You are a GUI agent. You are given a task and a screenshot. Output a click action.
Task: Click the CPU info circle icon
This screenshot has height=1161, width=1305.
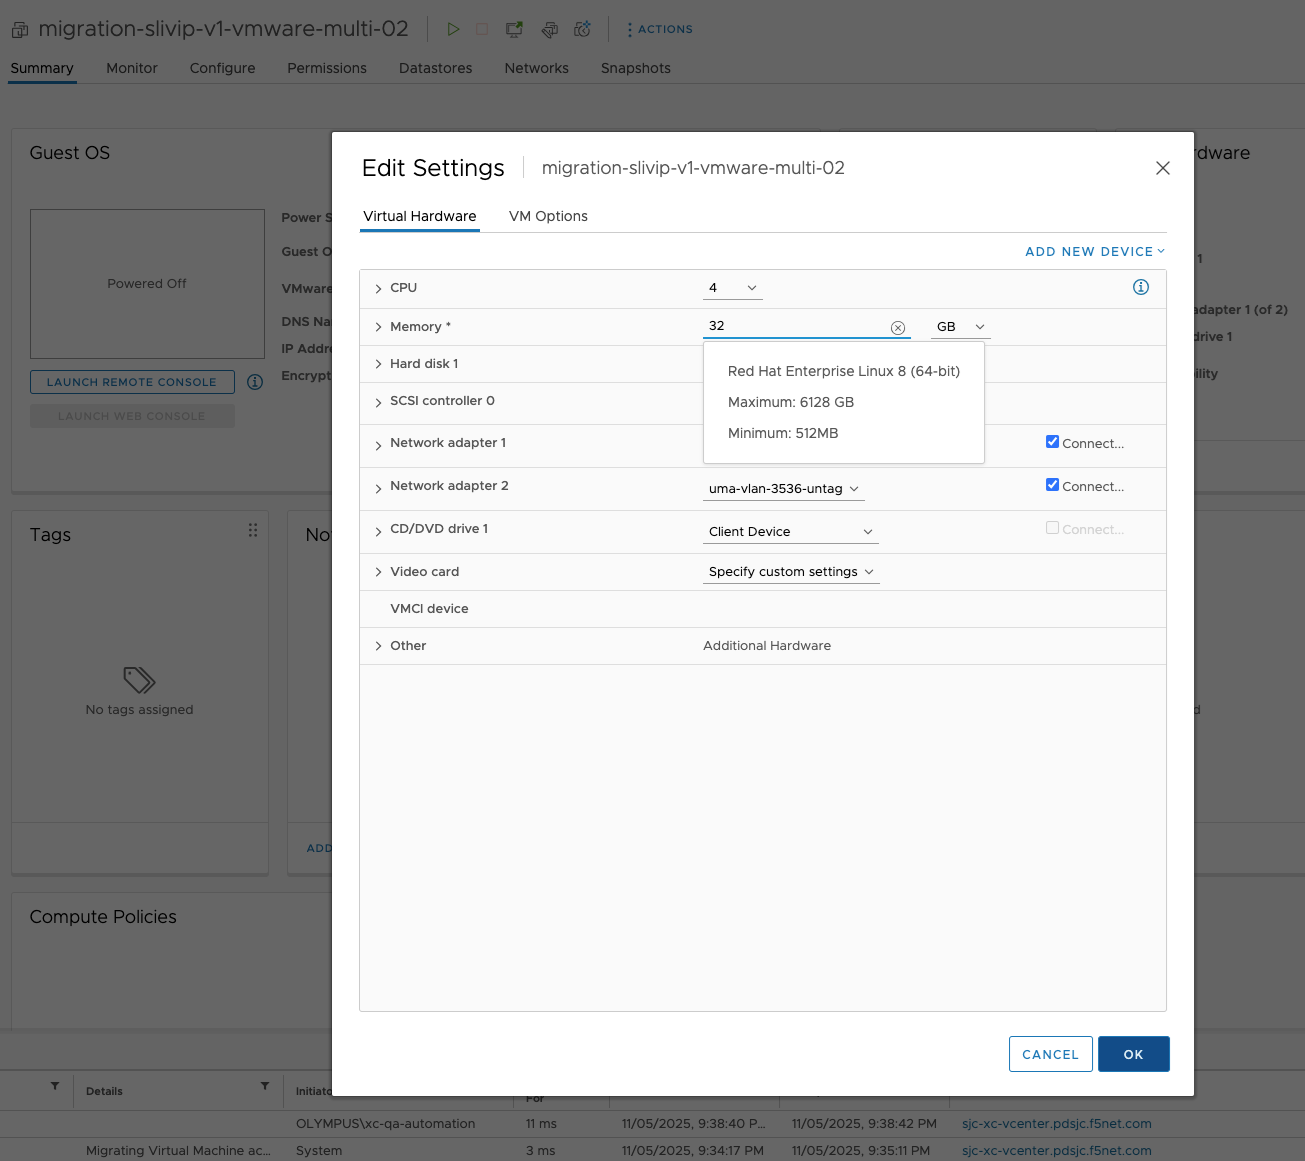(x=1140, y=287)
